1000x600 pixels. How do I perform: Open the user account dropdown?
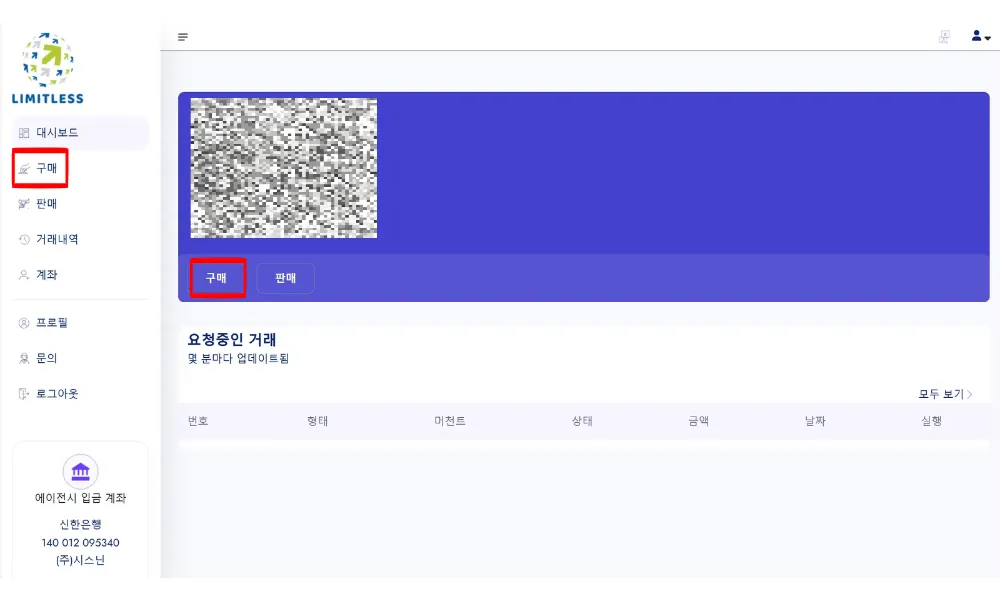(981, 36)
